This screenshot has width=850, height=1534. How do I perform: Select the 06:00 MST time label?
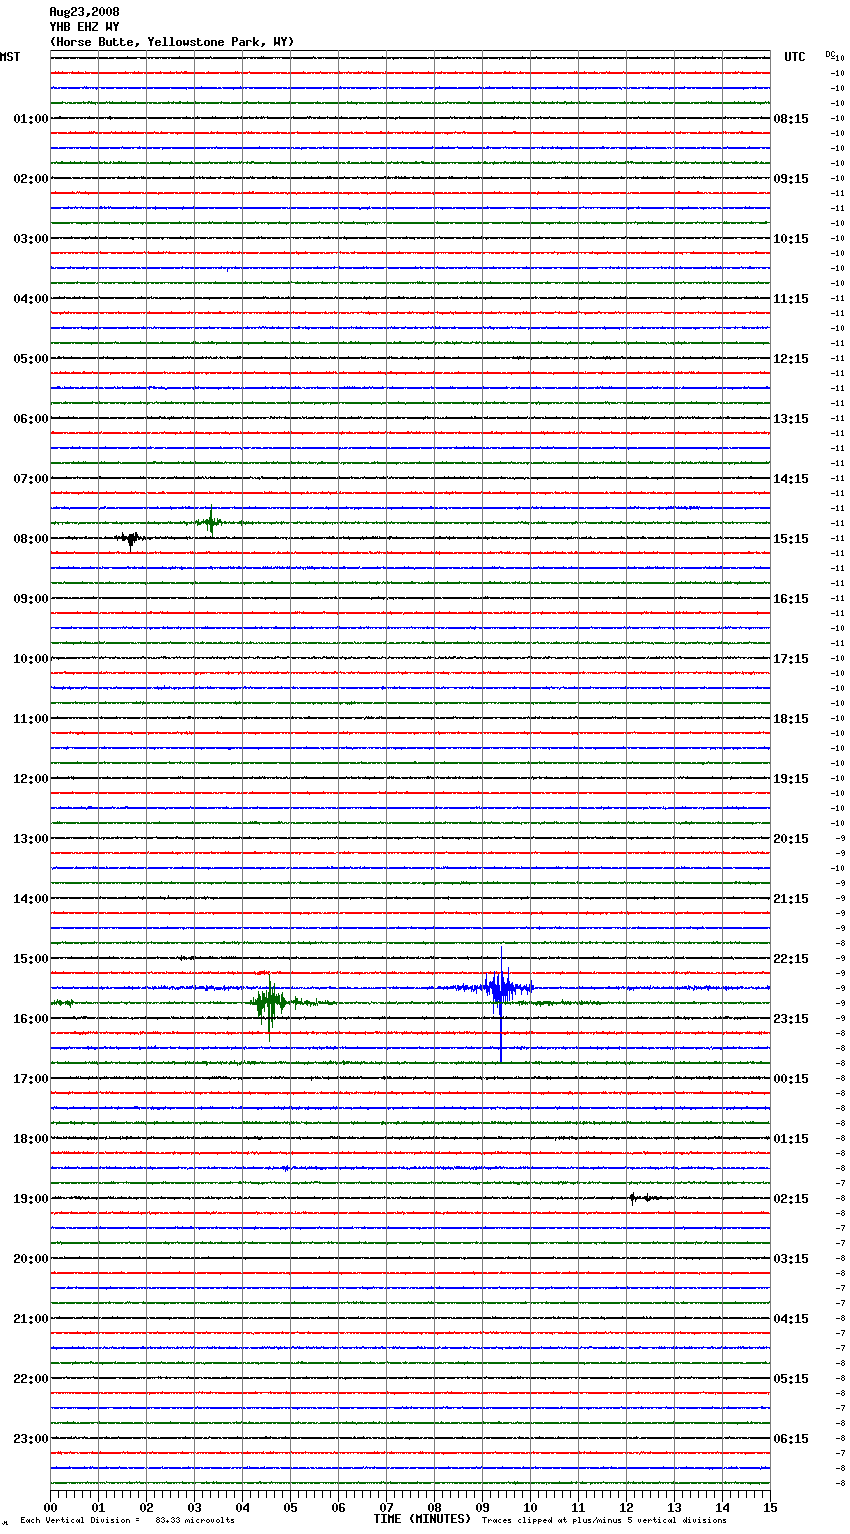pos(31,419)
